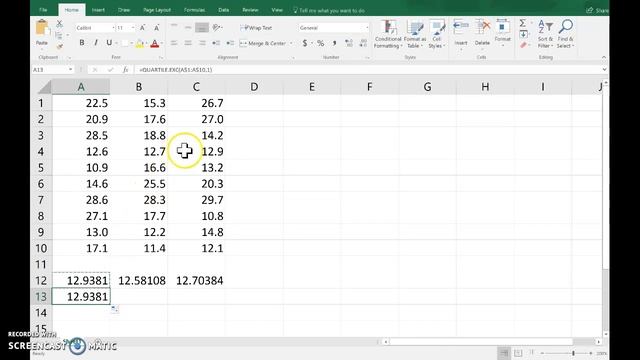Select column B header
The height and width of the screenshot is (360, 640).
point(139,87)
